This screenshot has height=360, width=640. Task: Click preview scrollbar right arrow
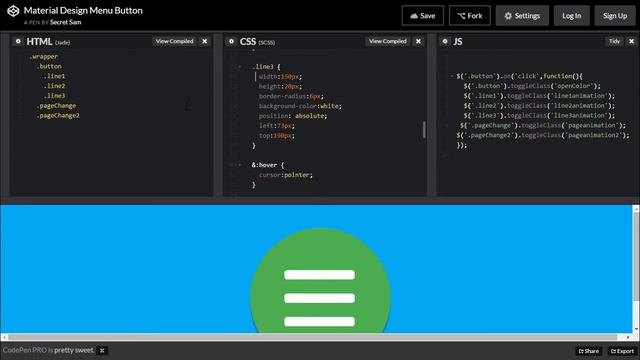point(628,337)
